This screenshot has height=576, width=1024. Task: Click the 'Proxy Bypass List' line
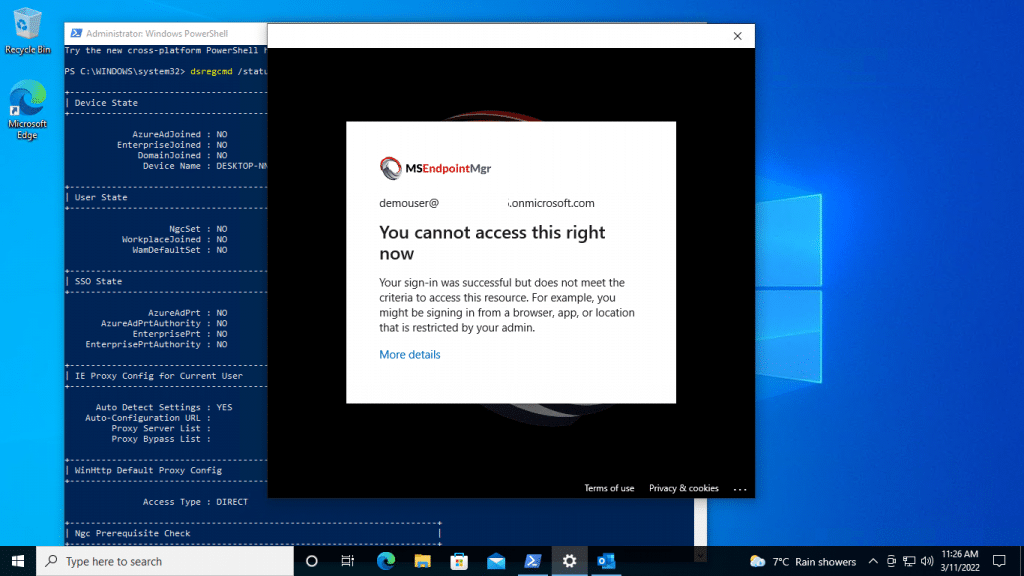click(161, 439)
